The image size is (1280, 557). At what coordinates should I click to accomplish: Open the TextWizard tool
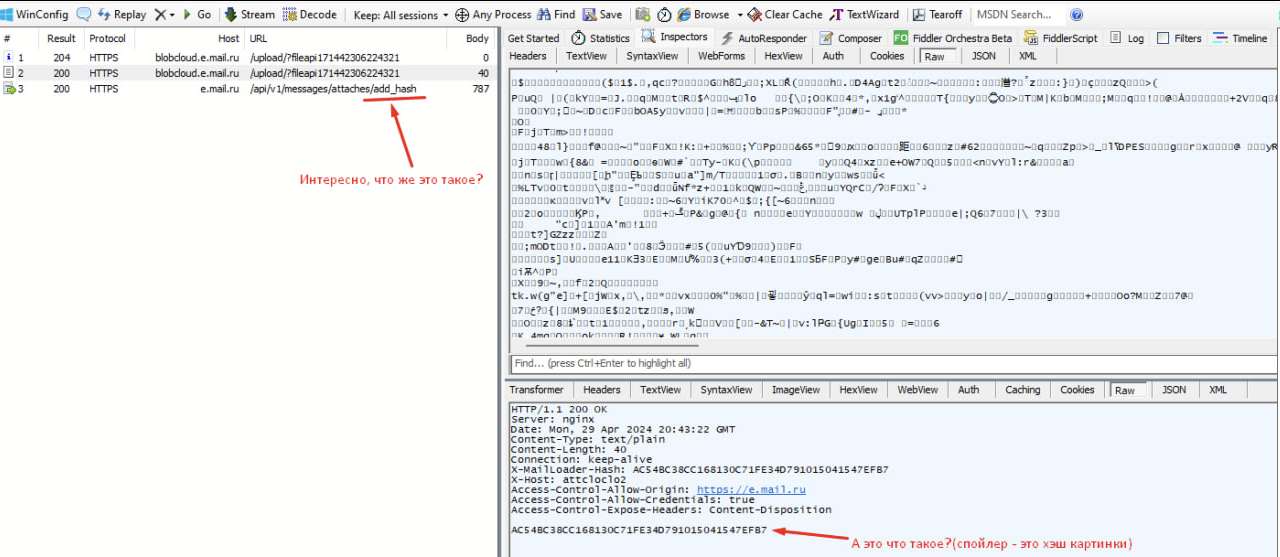pos(866,15)
